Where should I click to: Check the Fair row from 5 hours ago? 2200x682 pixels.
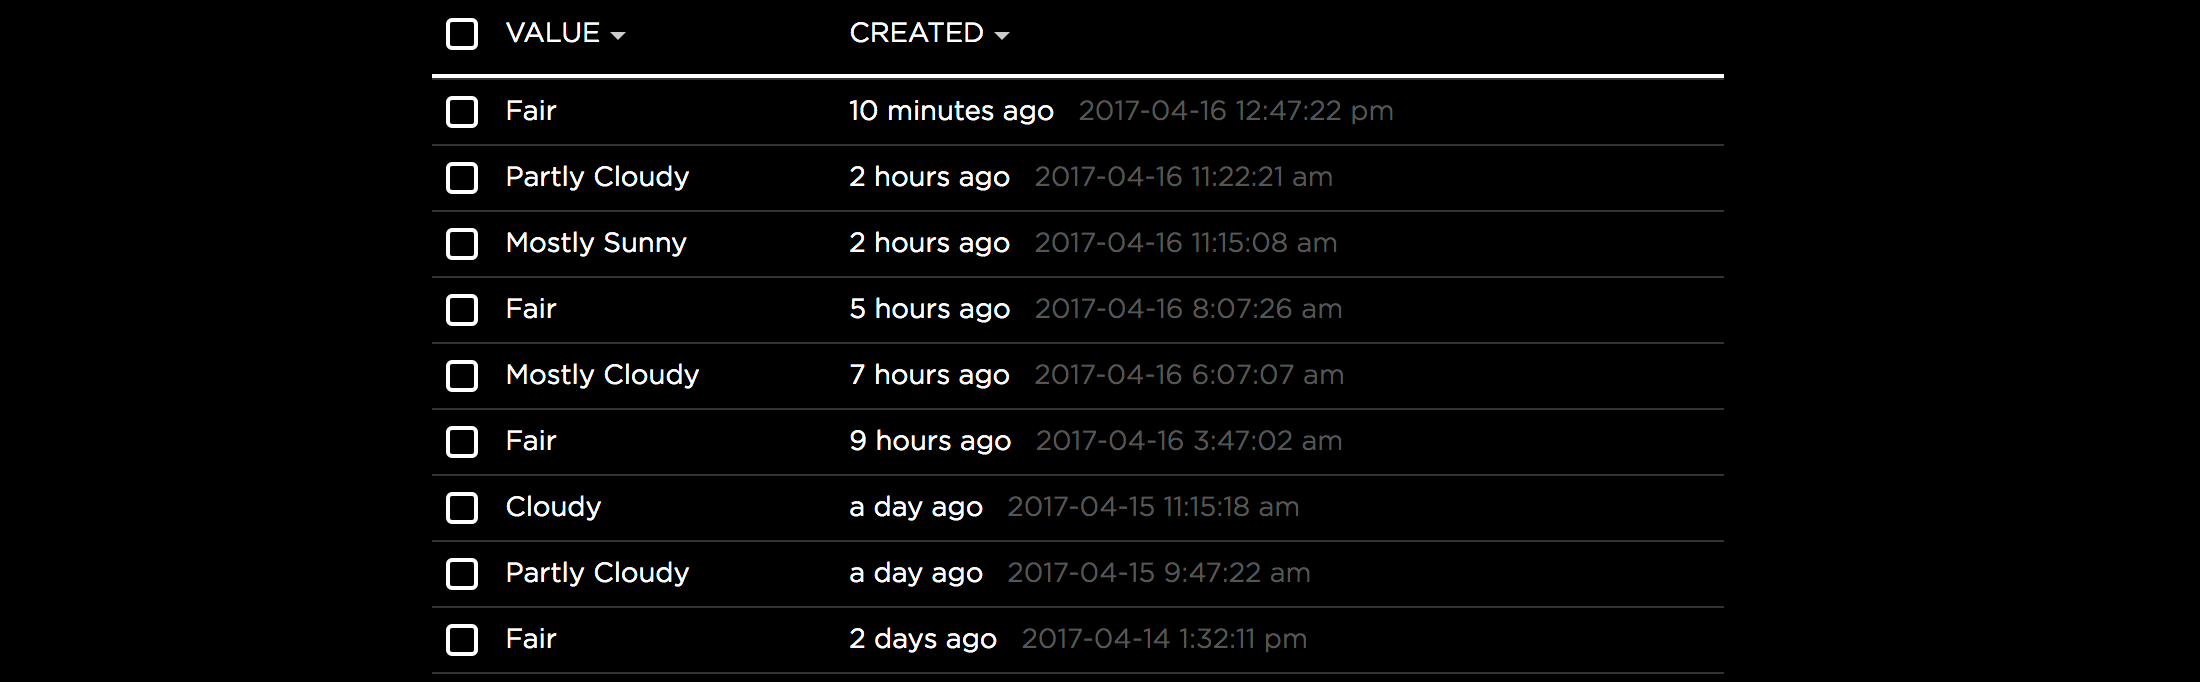(x=462, y=310)
